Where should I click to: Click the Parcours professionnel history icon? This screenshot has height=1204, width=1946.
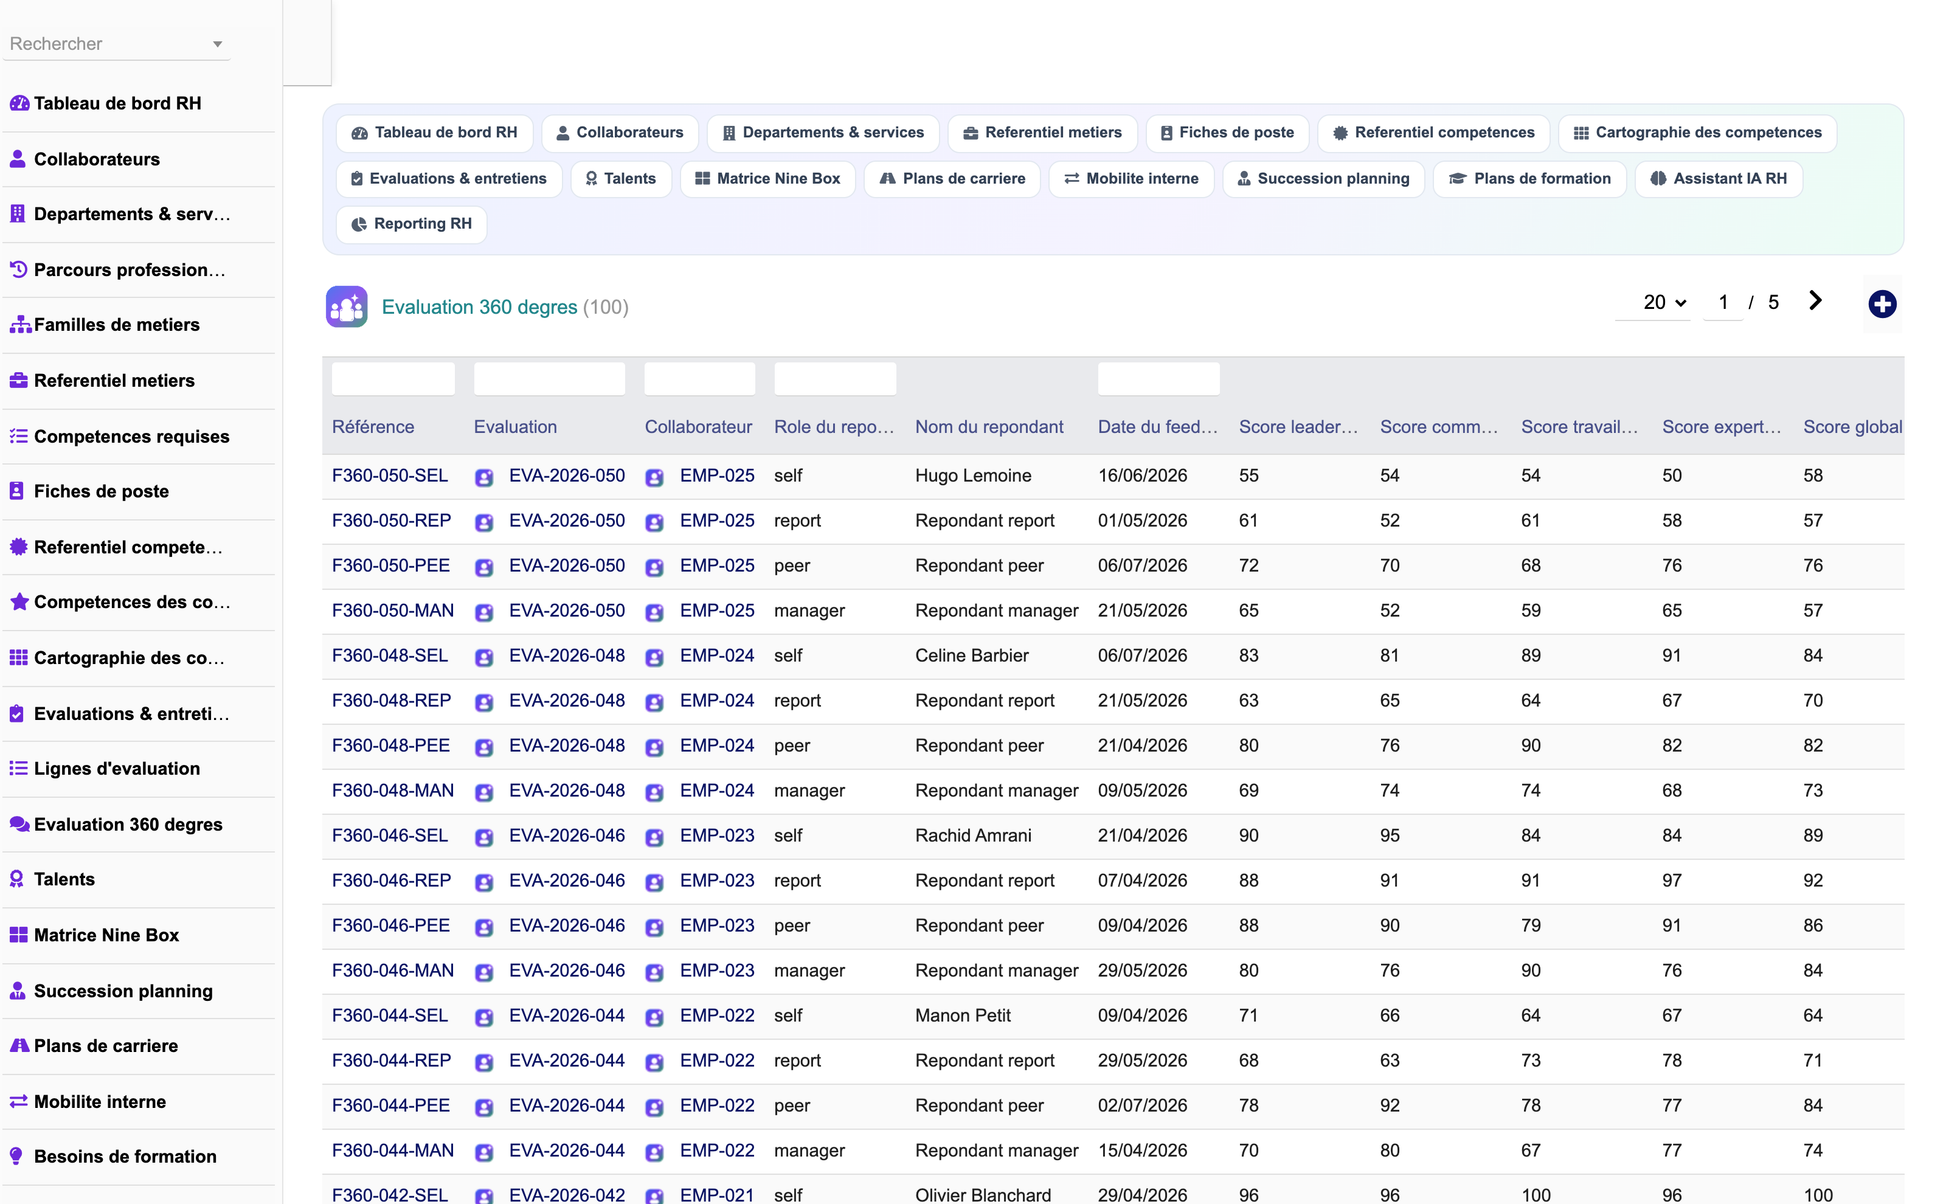(x=18, y=269)
